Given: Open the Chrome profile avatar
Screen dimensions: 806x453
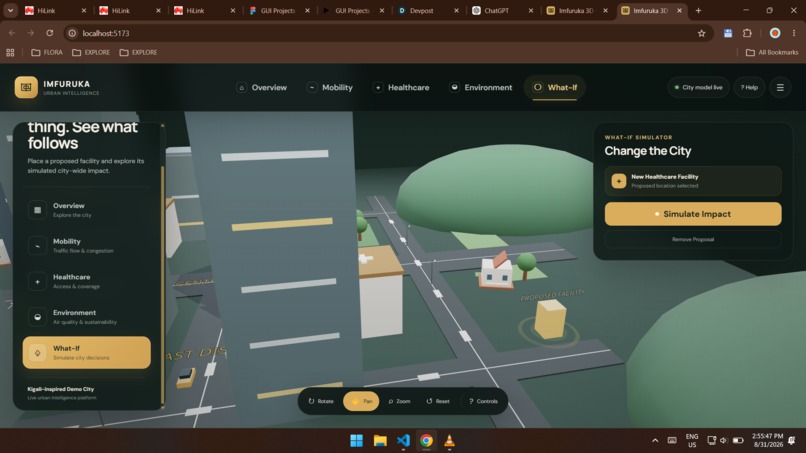Looking at the screenshot, I should click(x=775, y=33).
